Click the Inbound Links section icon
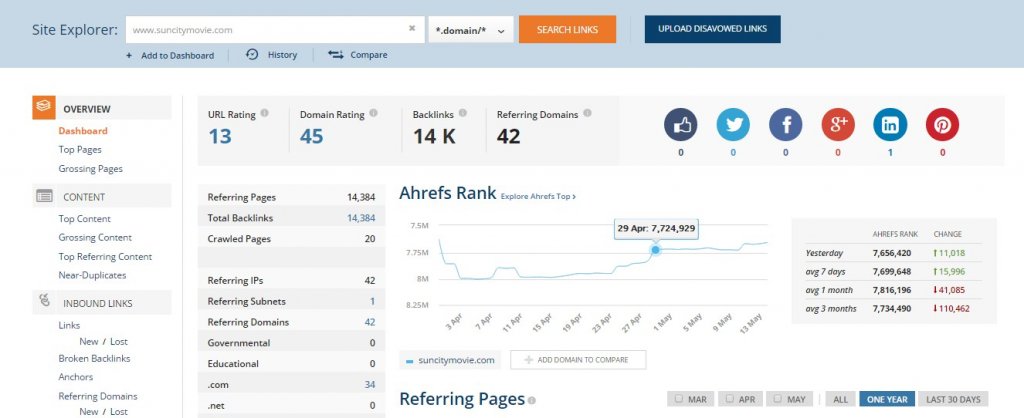 click(44, 302)
